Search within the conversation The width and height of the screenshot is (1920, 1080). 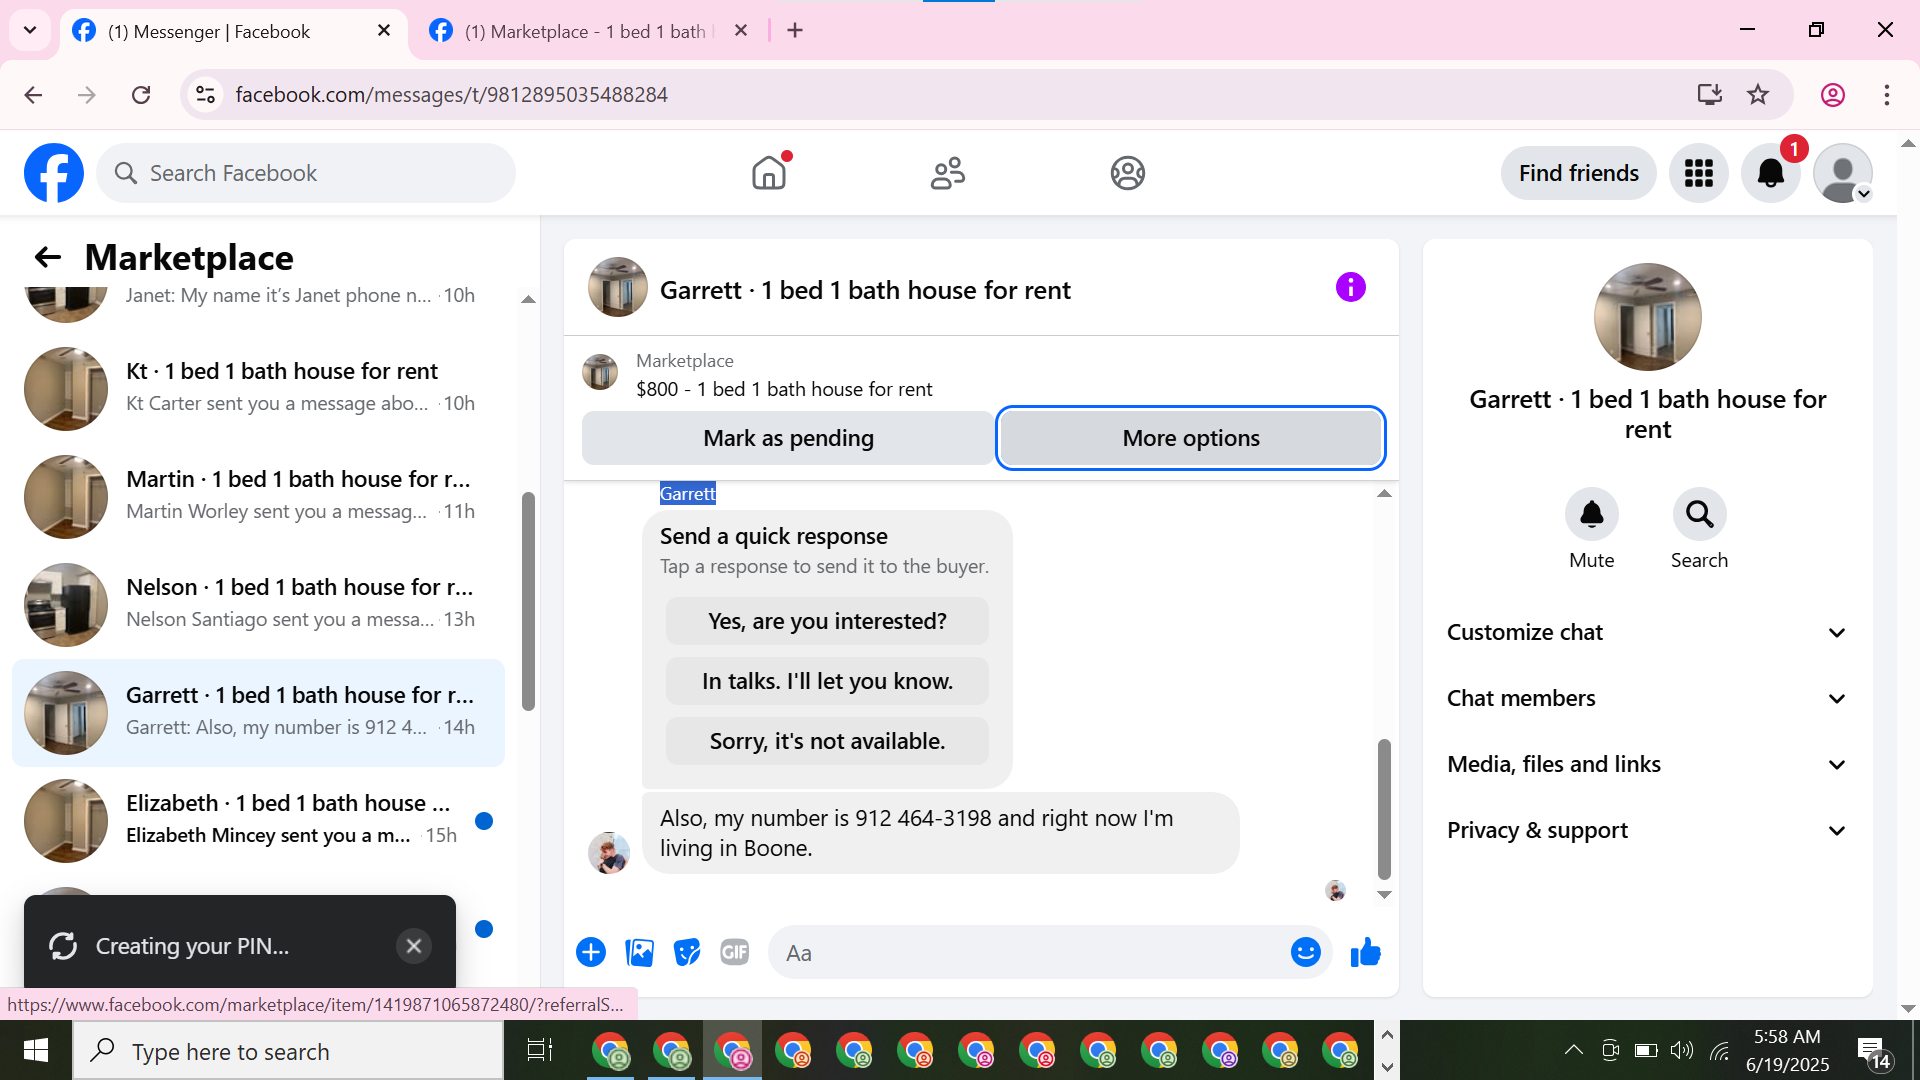point(1699,514)
